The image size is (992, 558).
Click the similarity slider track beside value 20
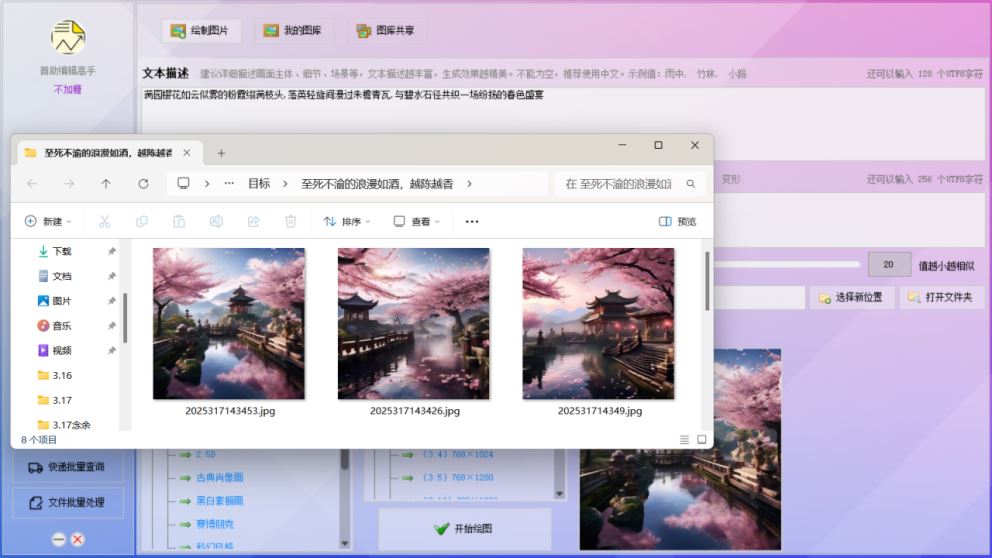[x=788, y=264]
